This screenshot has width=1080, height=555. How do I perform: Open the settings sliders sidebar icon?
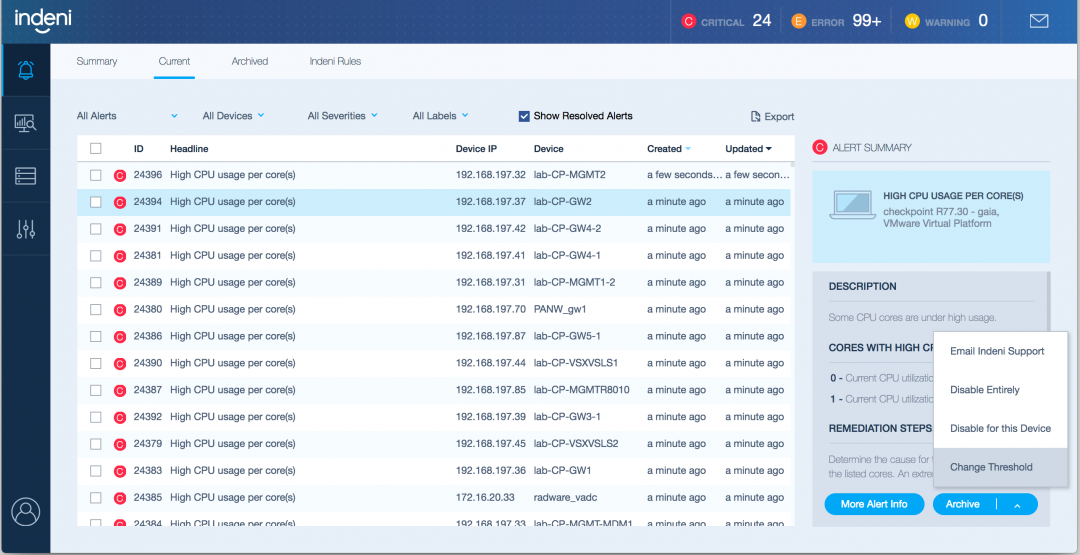pos(26,229)
